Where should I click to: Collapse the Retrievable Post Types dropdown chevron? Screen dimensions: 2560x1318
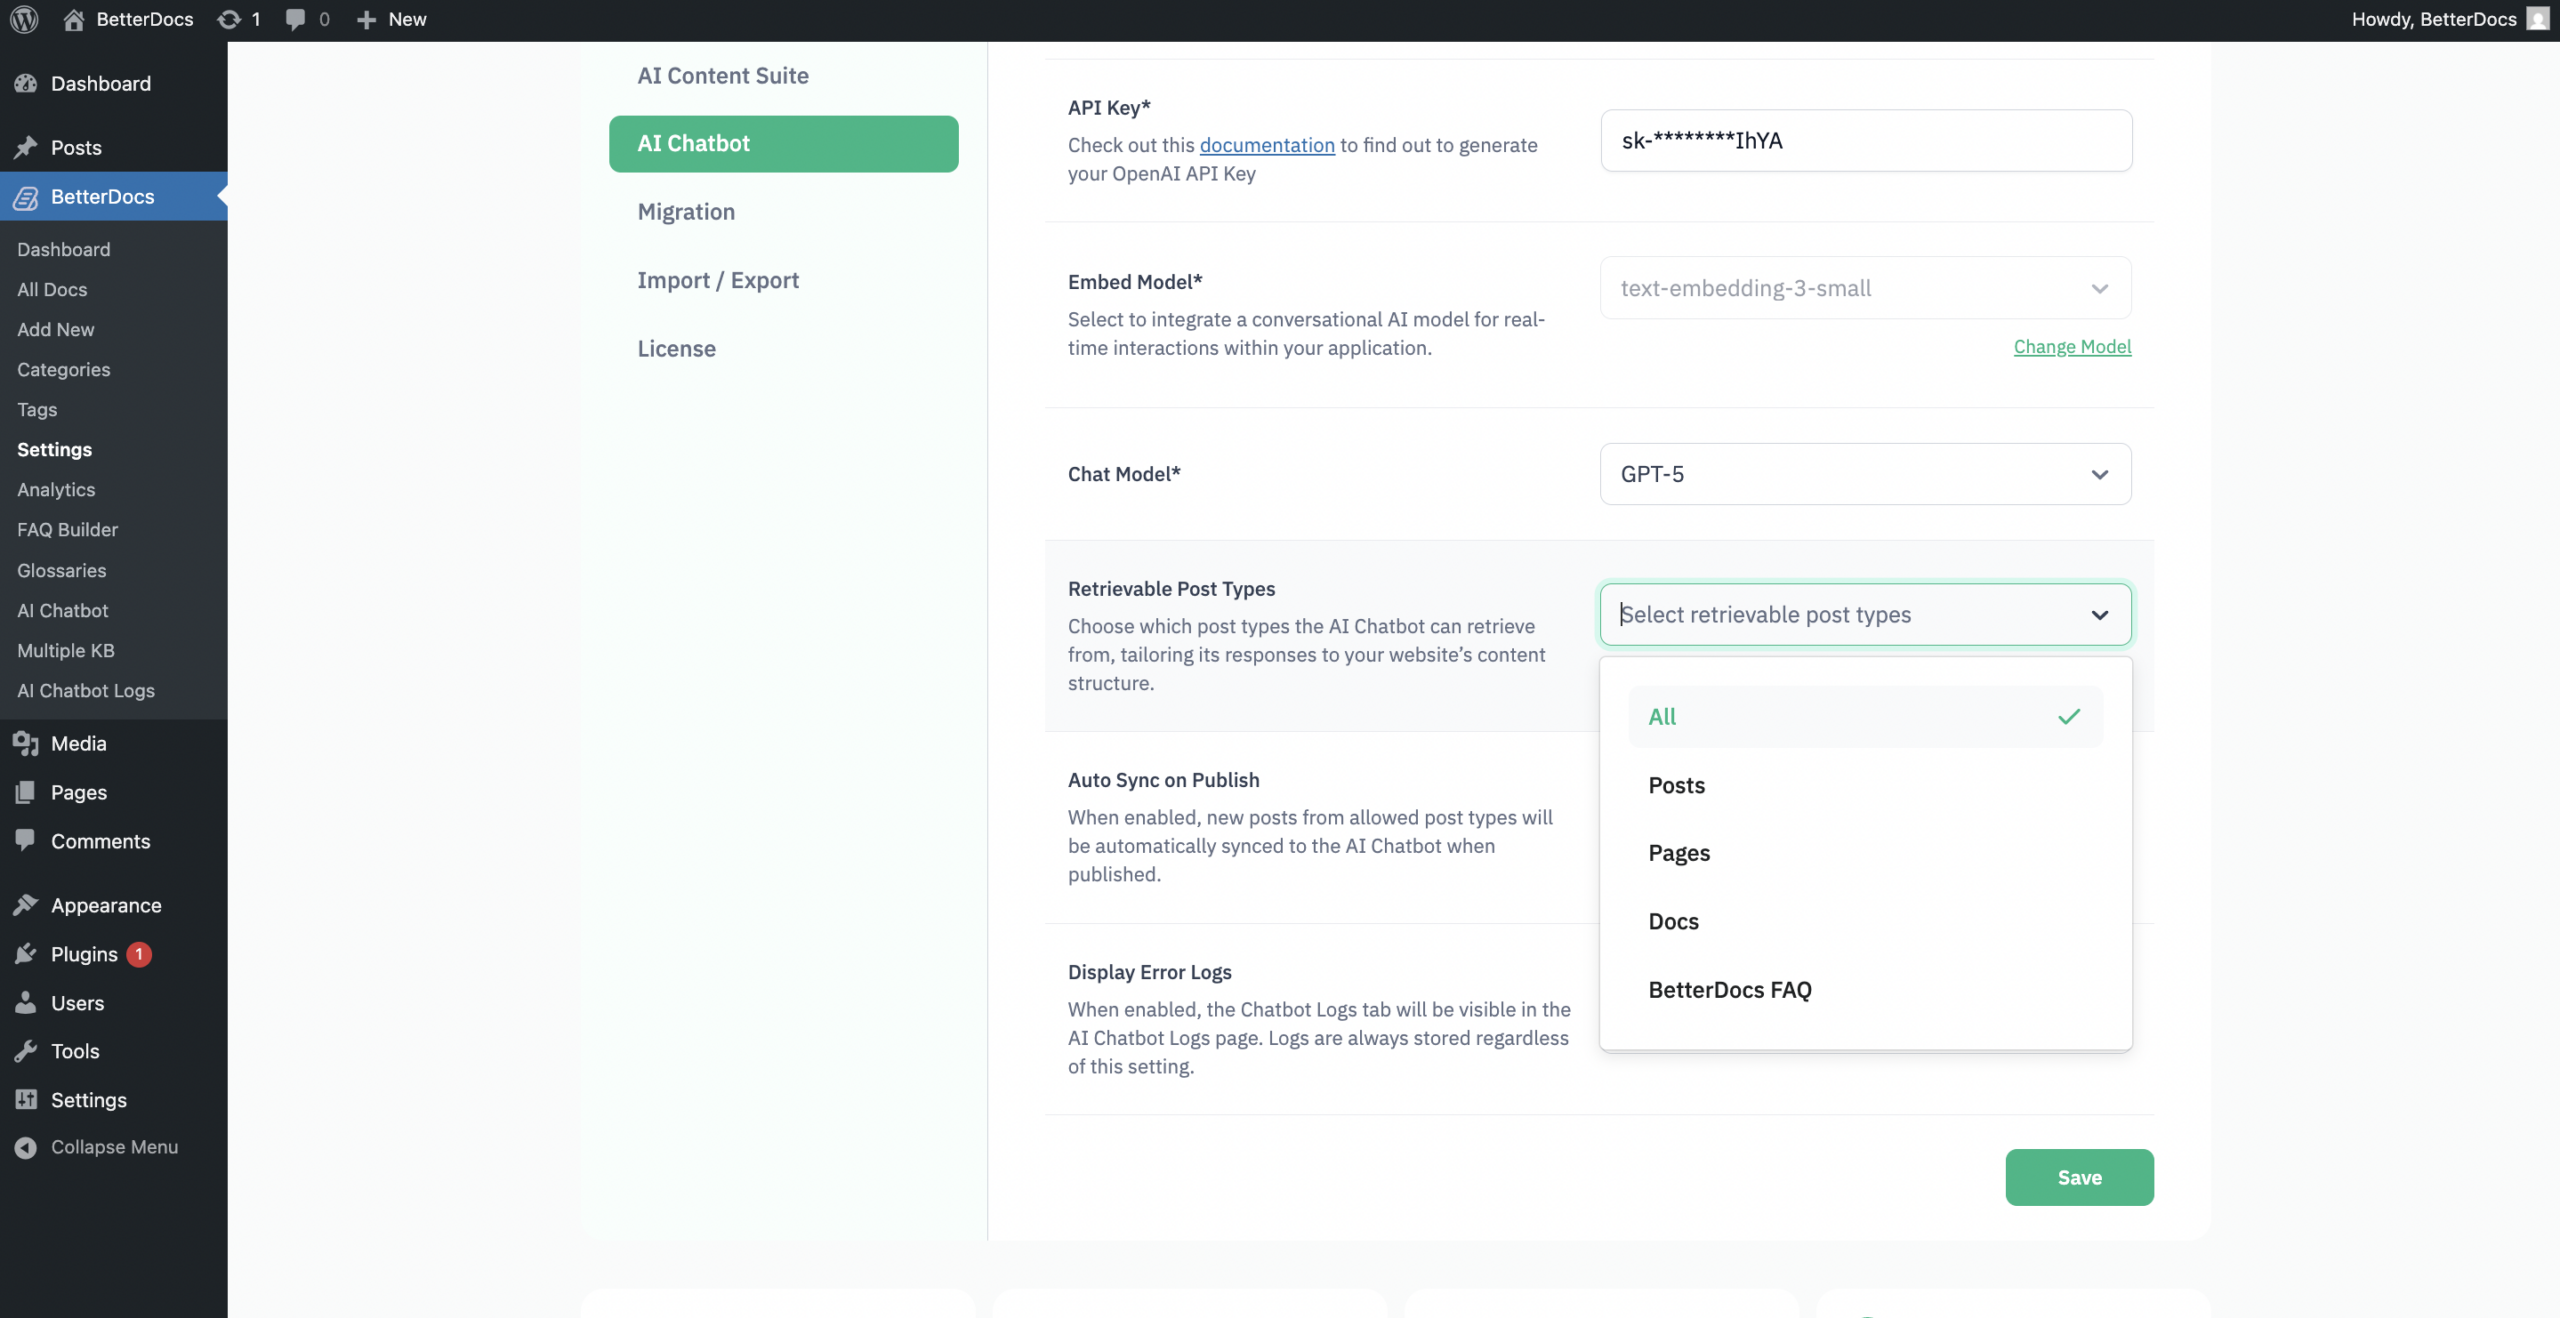click(2099, 615)
